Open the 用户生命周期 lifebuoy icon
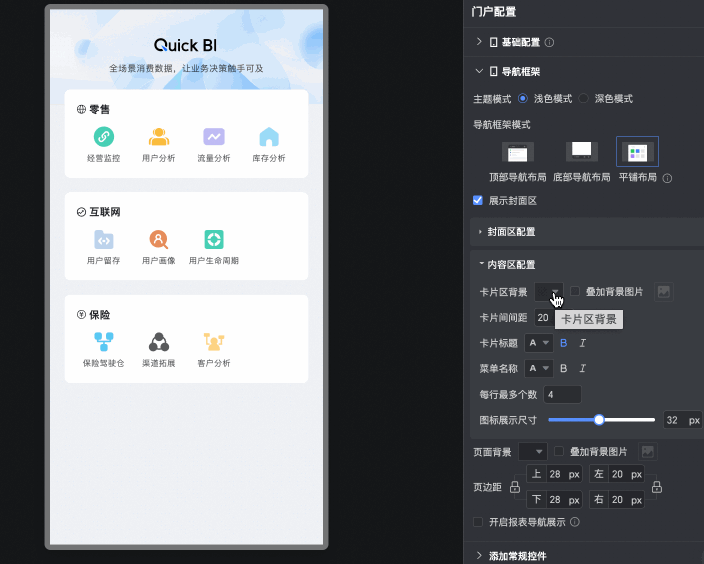Screen dimensions: 704x564 (x=214, y=239)
